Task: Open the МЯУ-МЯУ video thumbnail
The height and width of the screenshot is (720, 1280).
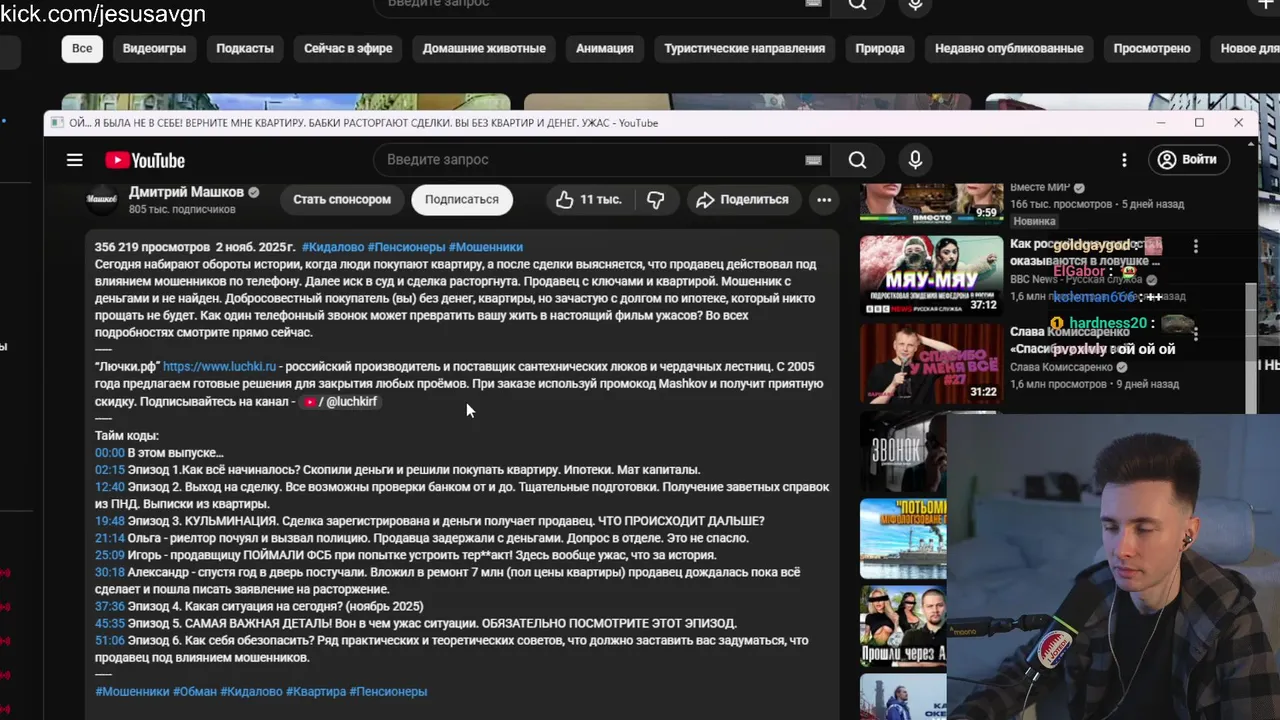Action: click(x=931, y=275)
